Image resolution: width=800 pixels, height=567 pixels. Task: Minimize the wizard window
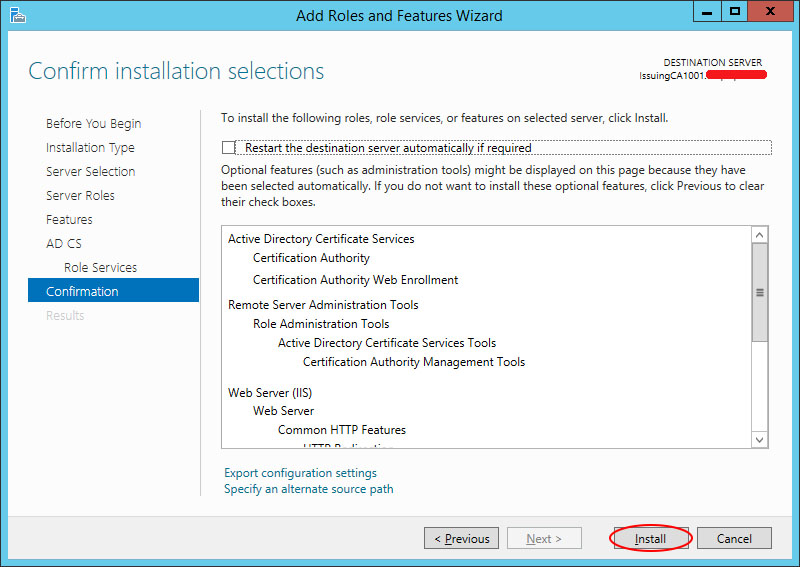click(x=707, y=11)
